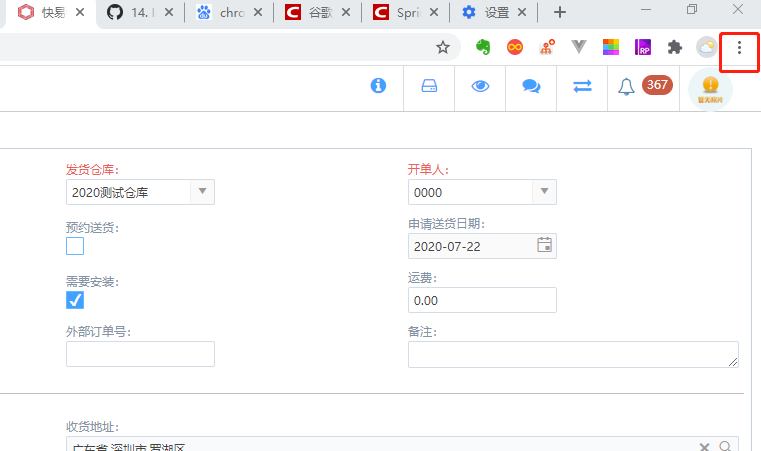Click the blue info circle icon
Image resolution: width=761 pixels, height=451 pixels.
[x=379, y=87]
